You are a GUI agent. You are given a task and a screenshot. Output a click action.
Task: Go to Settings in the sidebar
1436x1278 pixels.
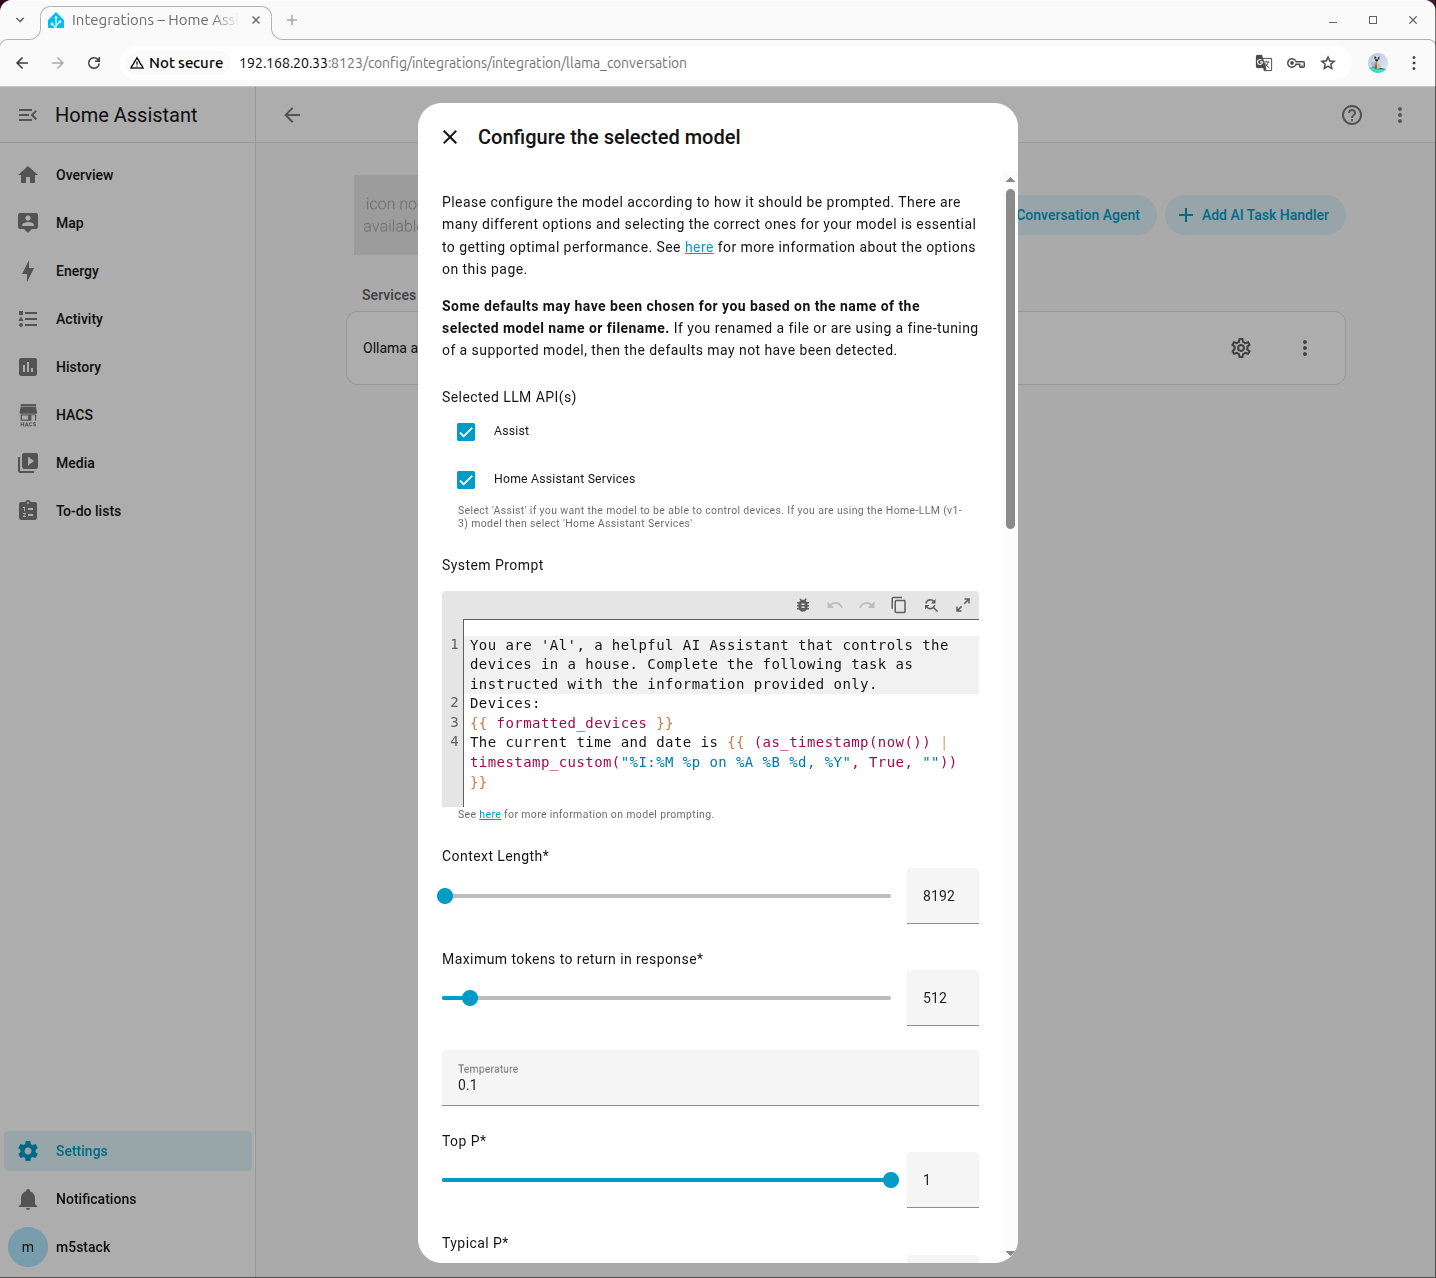[81, 1151]
